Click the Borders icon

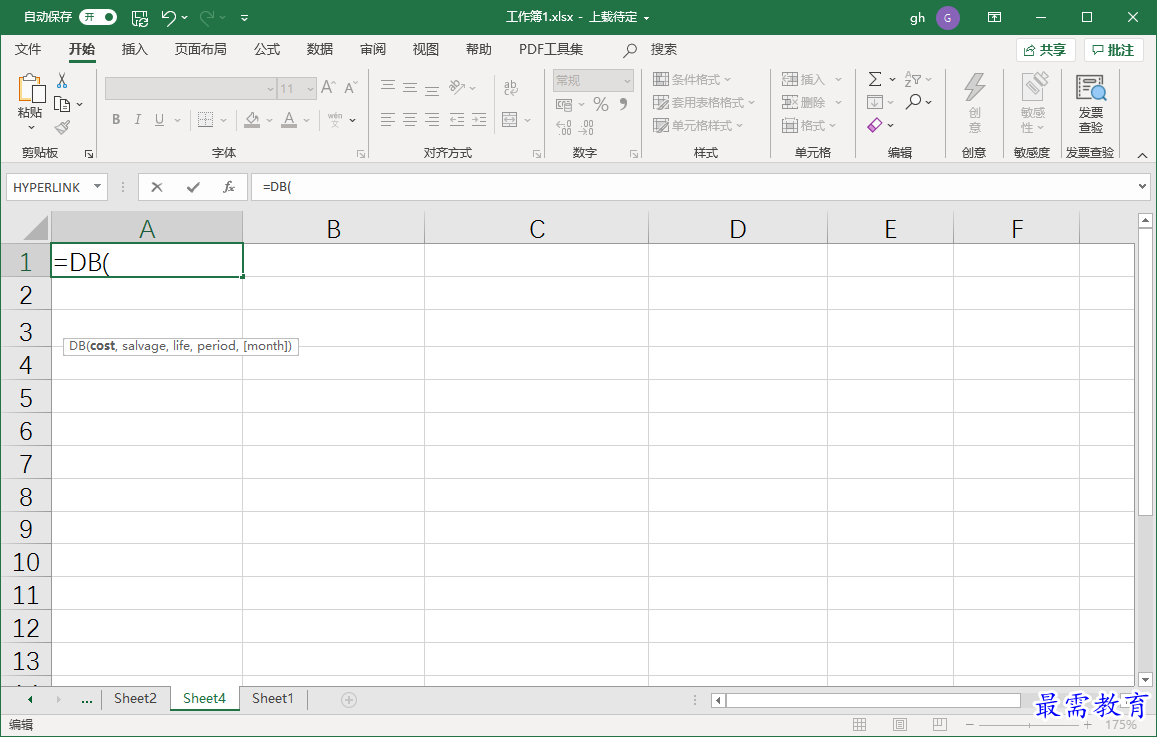tap(206, 120)
